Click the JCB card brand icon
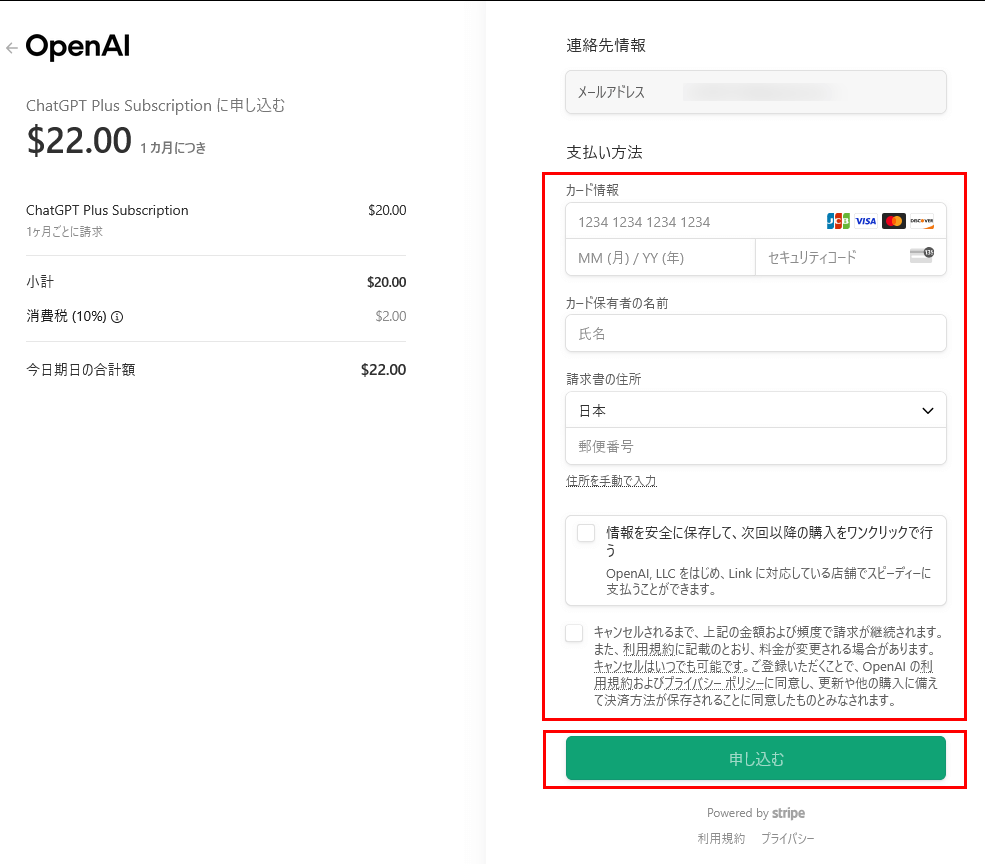 tap(838, 221)
